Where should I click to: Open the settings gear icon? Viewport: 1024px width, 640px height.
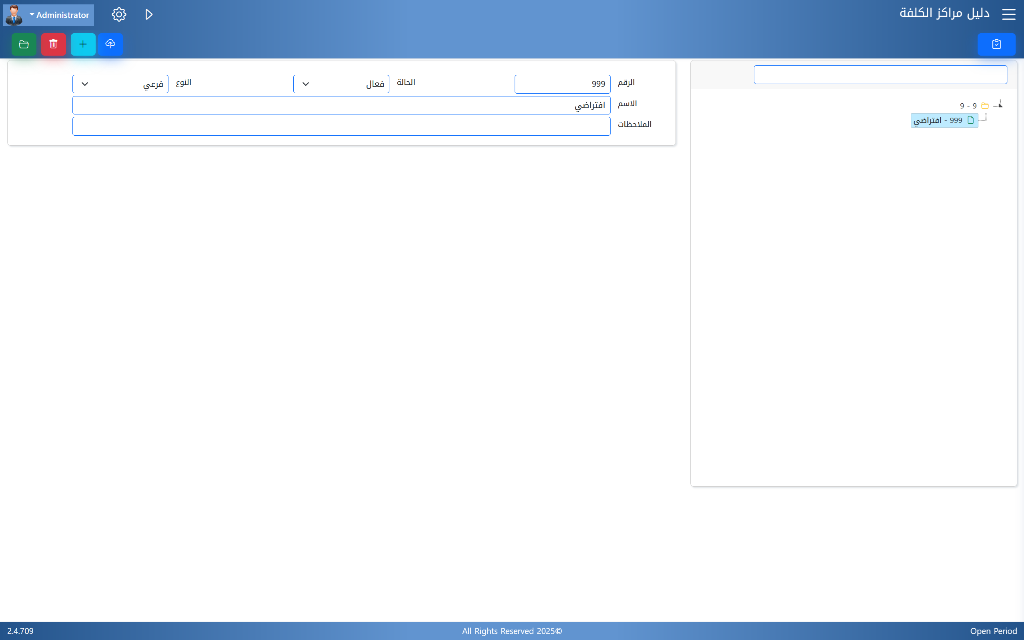click(x=119, y=15)
